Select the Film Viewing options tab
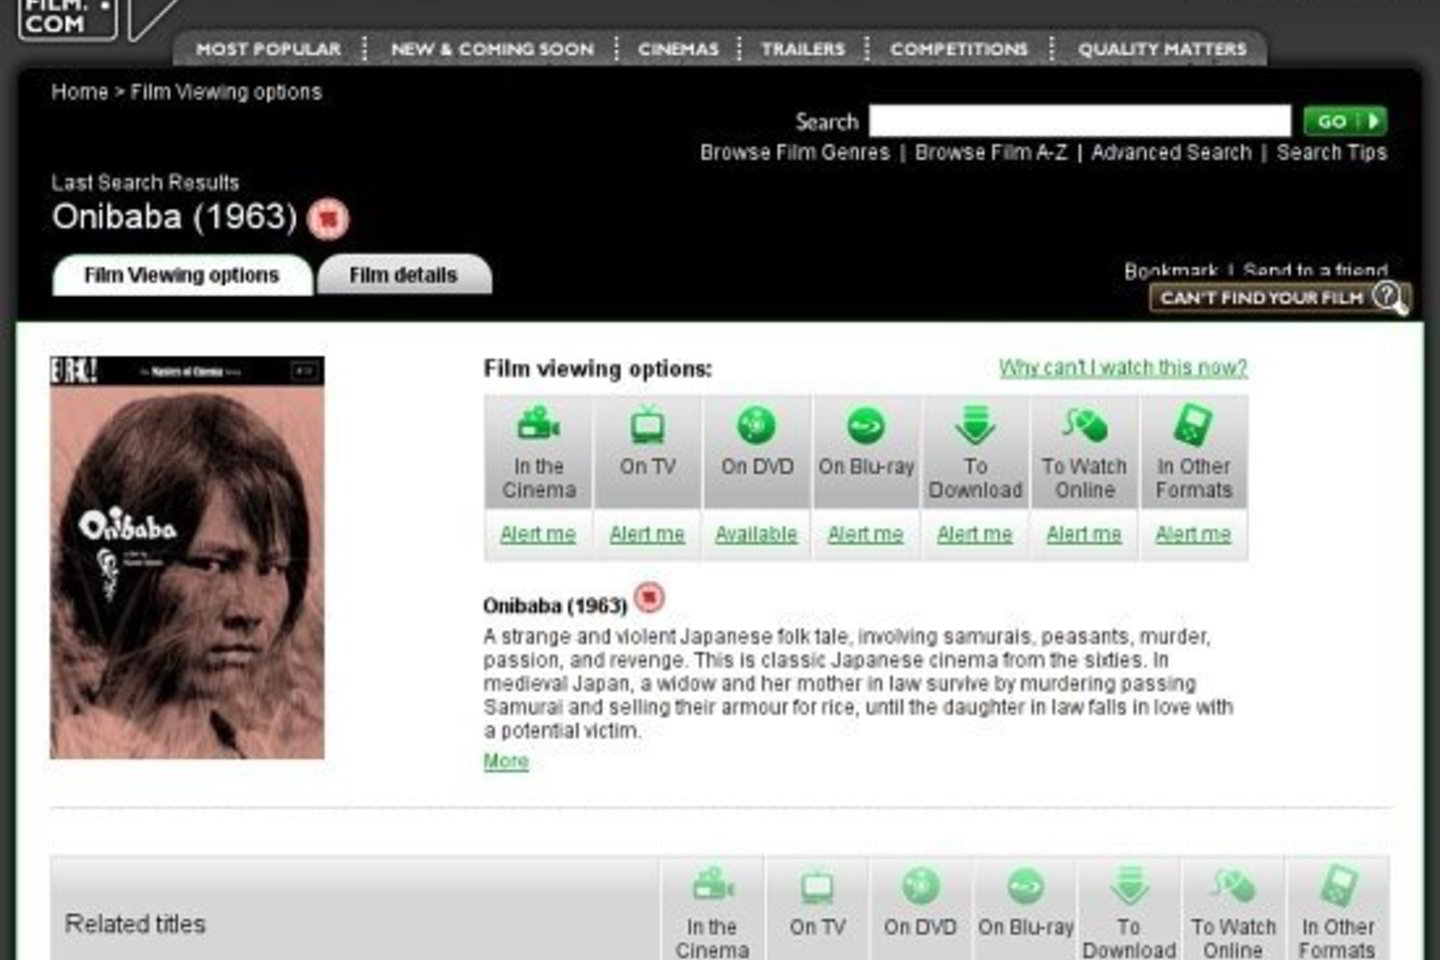This screenshot has width=1440, height=960. 182,275
